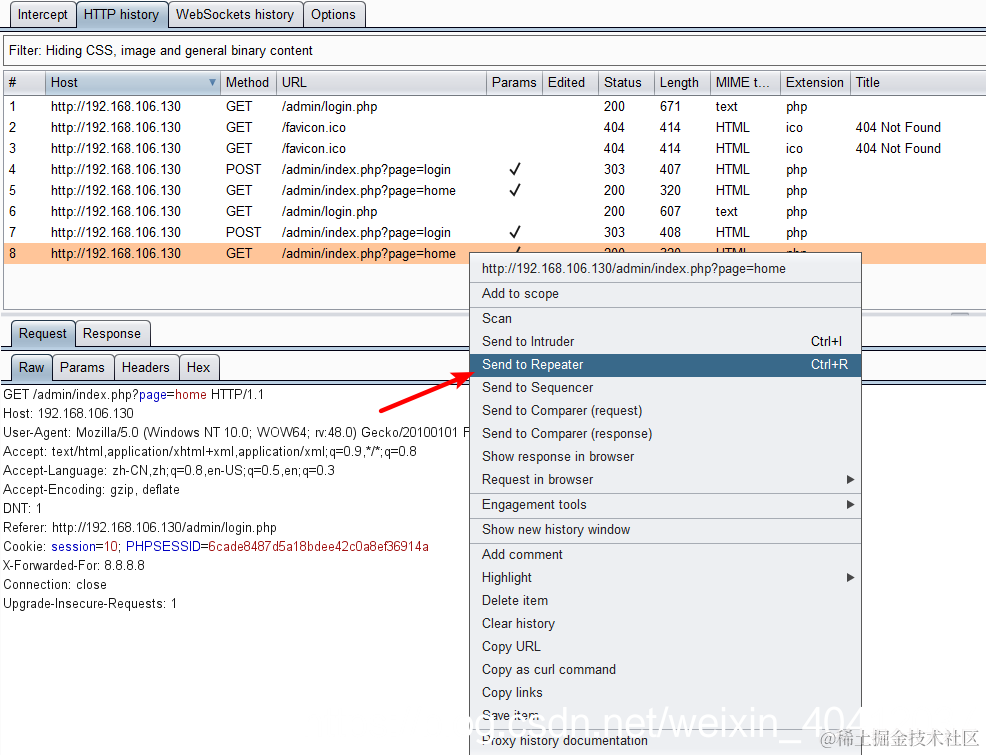
Task: Choose Show response in browser
Action: coord(665,456)
